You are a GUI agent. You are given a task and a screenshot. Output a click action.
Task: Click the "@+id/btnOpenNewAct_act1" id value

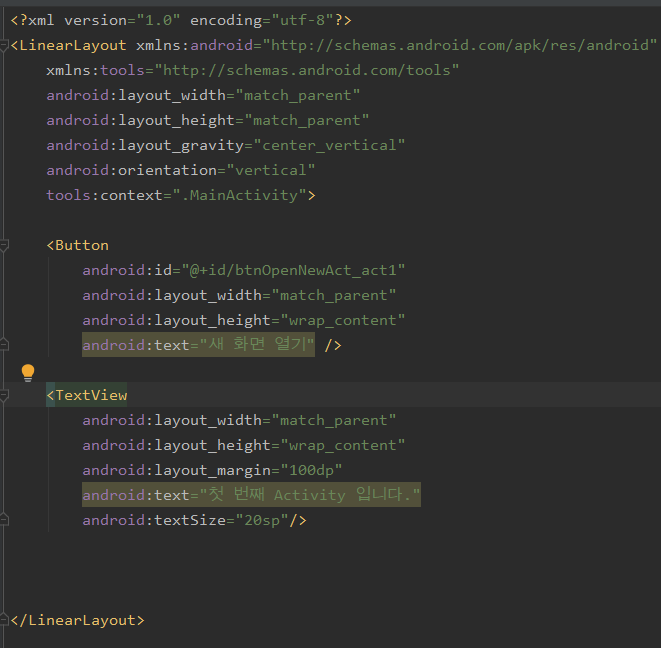click(x=293, y=270)
